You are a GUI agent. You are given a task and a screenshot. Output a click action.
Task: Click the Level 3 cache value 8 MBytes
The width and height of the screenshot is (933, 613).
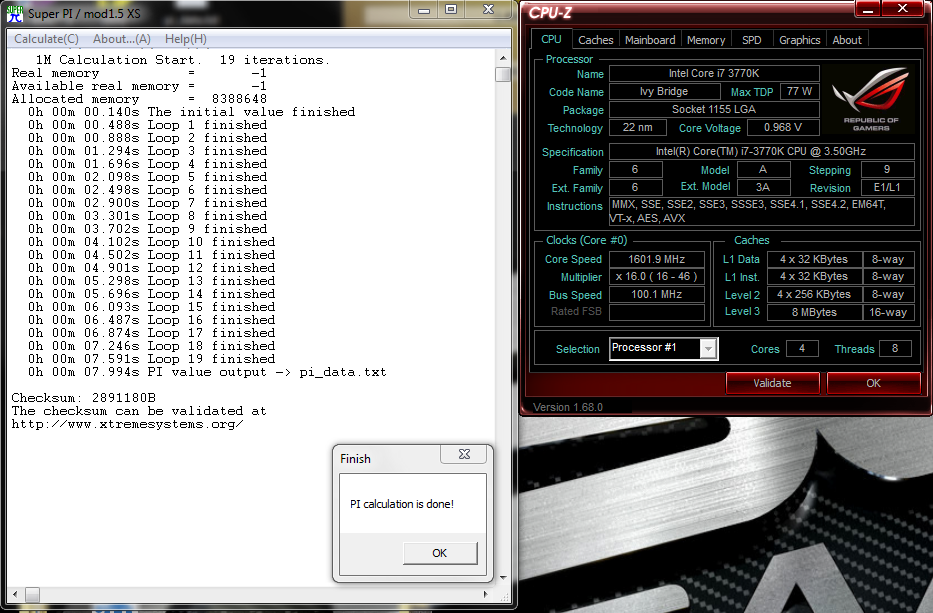point(814,312)
